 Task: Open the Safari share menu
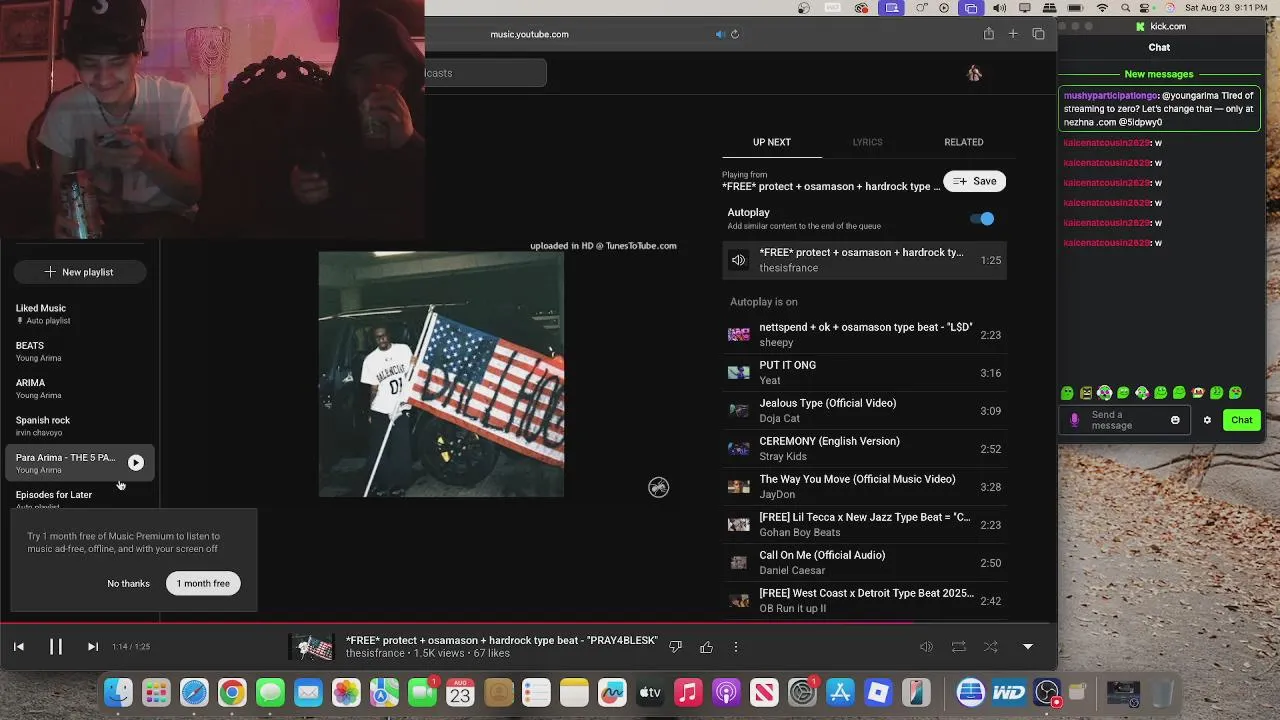coord(989,34)
